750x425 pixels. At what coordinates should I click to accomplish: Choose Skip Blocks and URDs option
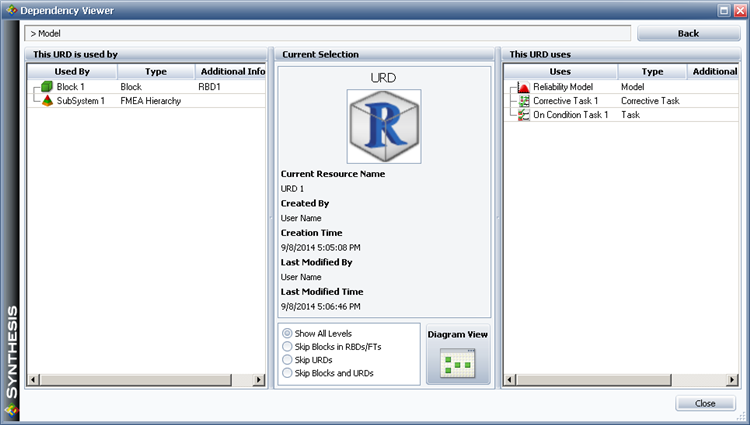coord(288,373)
